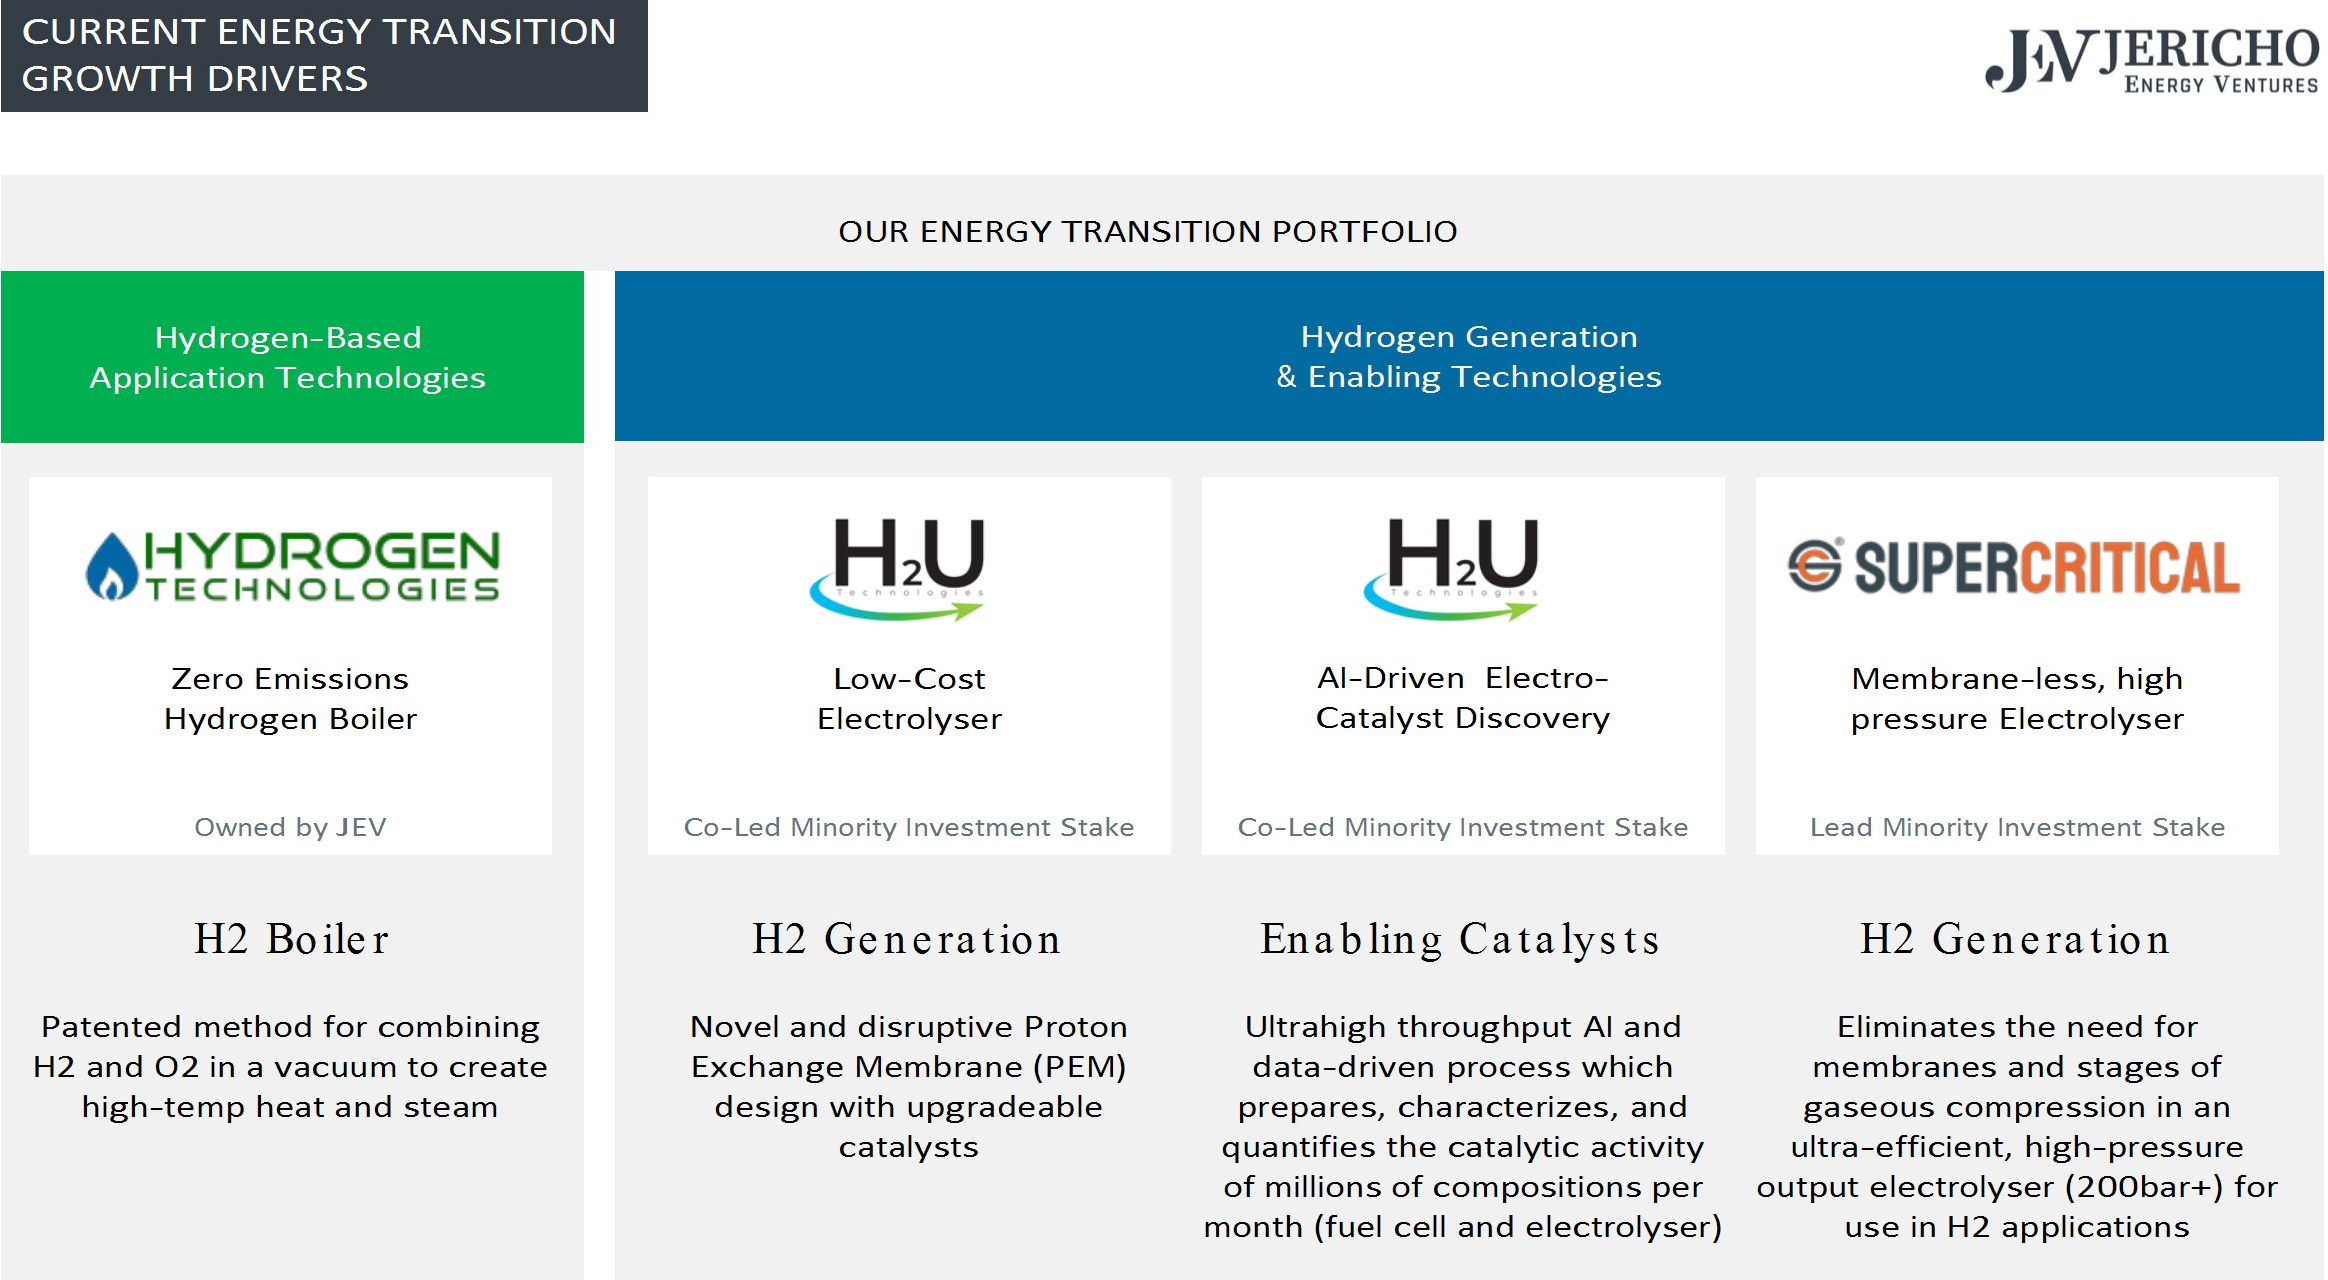Click the Novel and disruptive Proton Exchange paragraph

click(x=909, y=1086)
